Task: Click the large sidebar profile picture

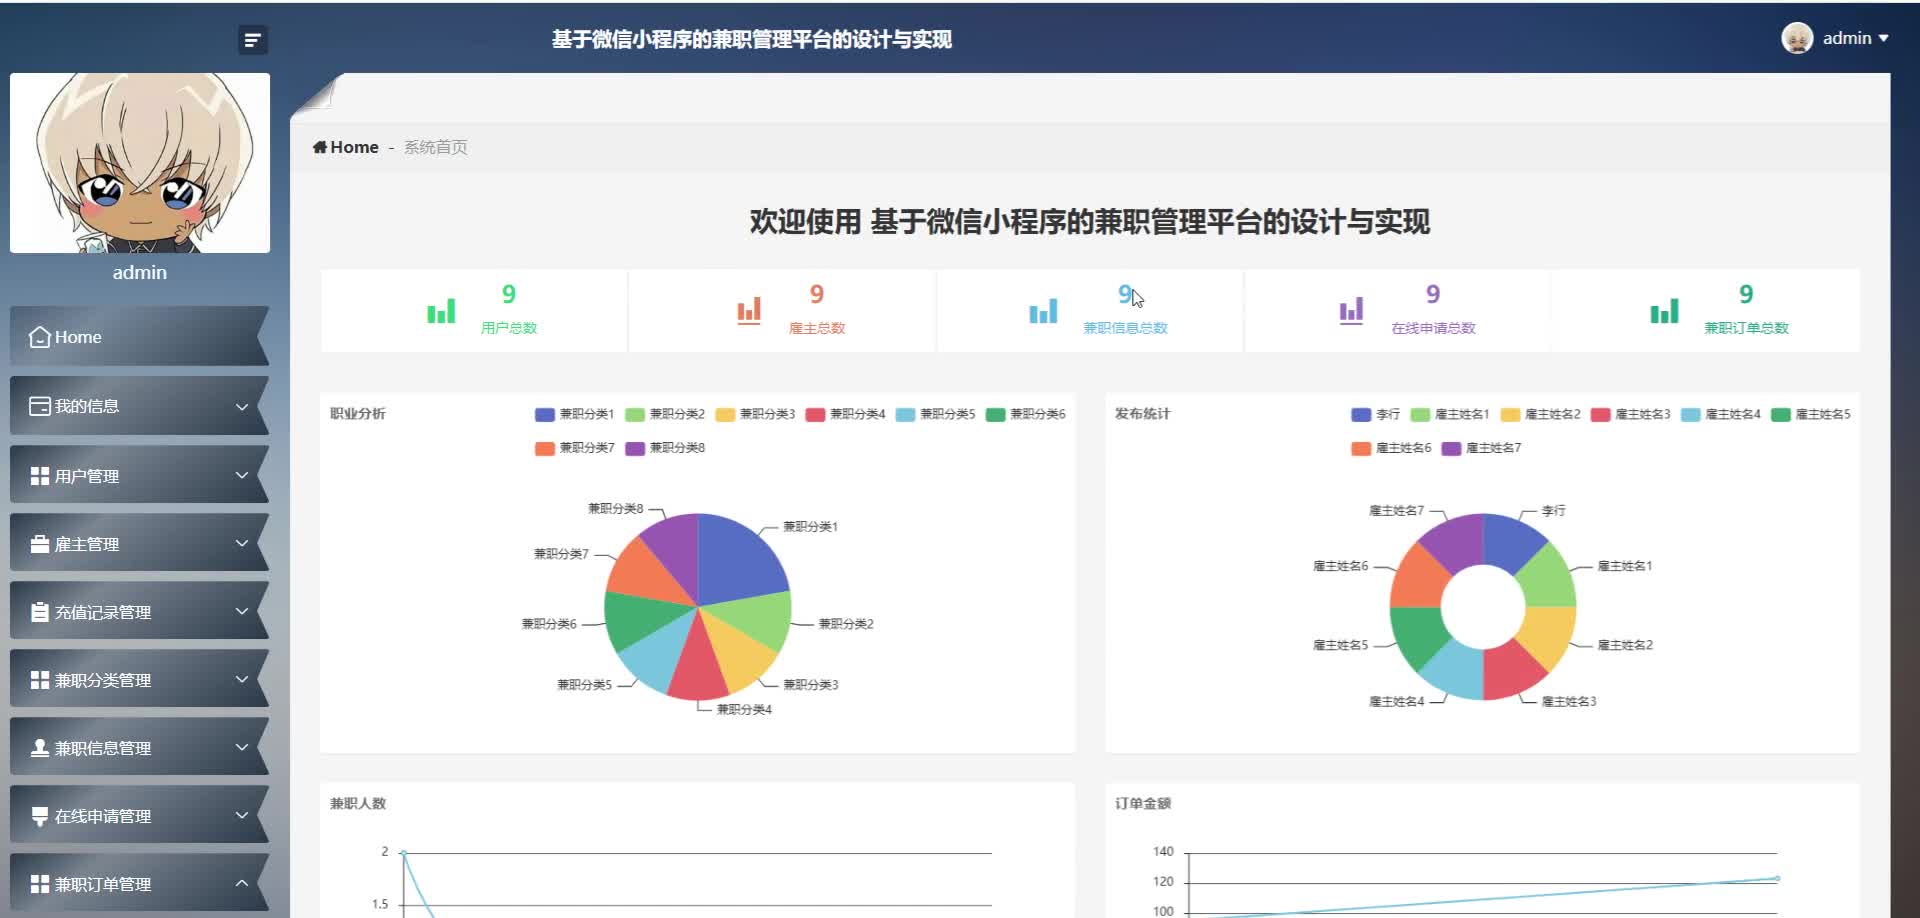Action: click(x=140, y=163)
